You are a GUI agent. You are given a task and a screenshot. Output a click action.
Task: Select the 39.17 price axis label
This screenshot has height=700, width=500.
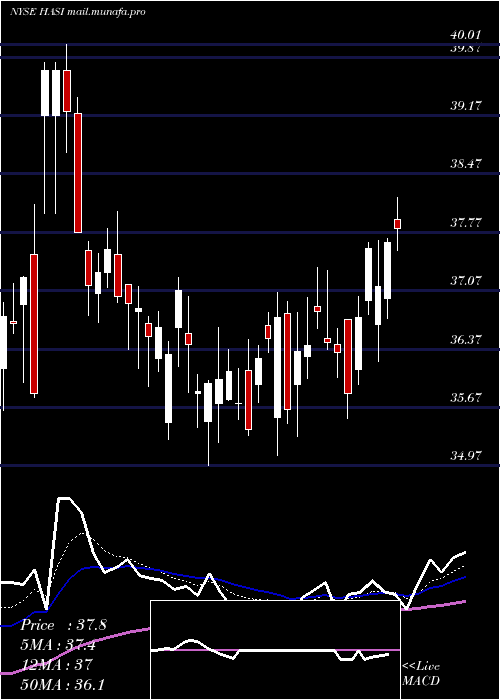tap(466, 106)
